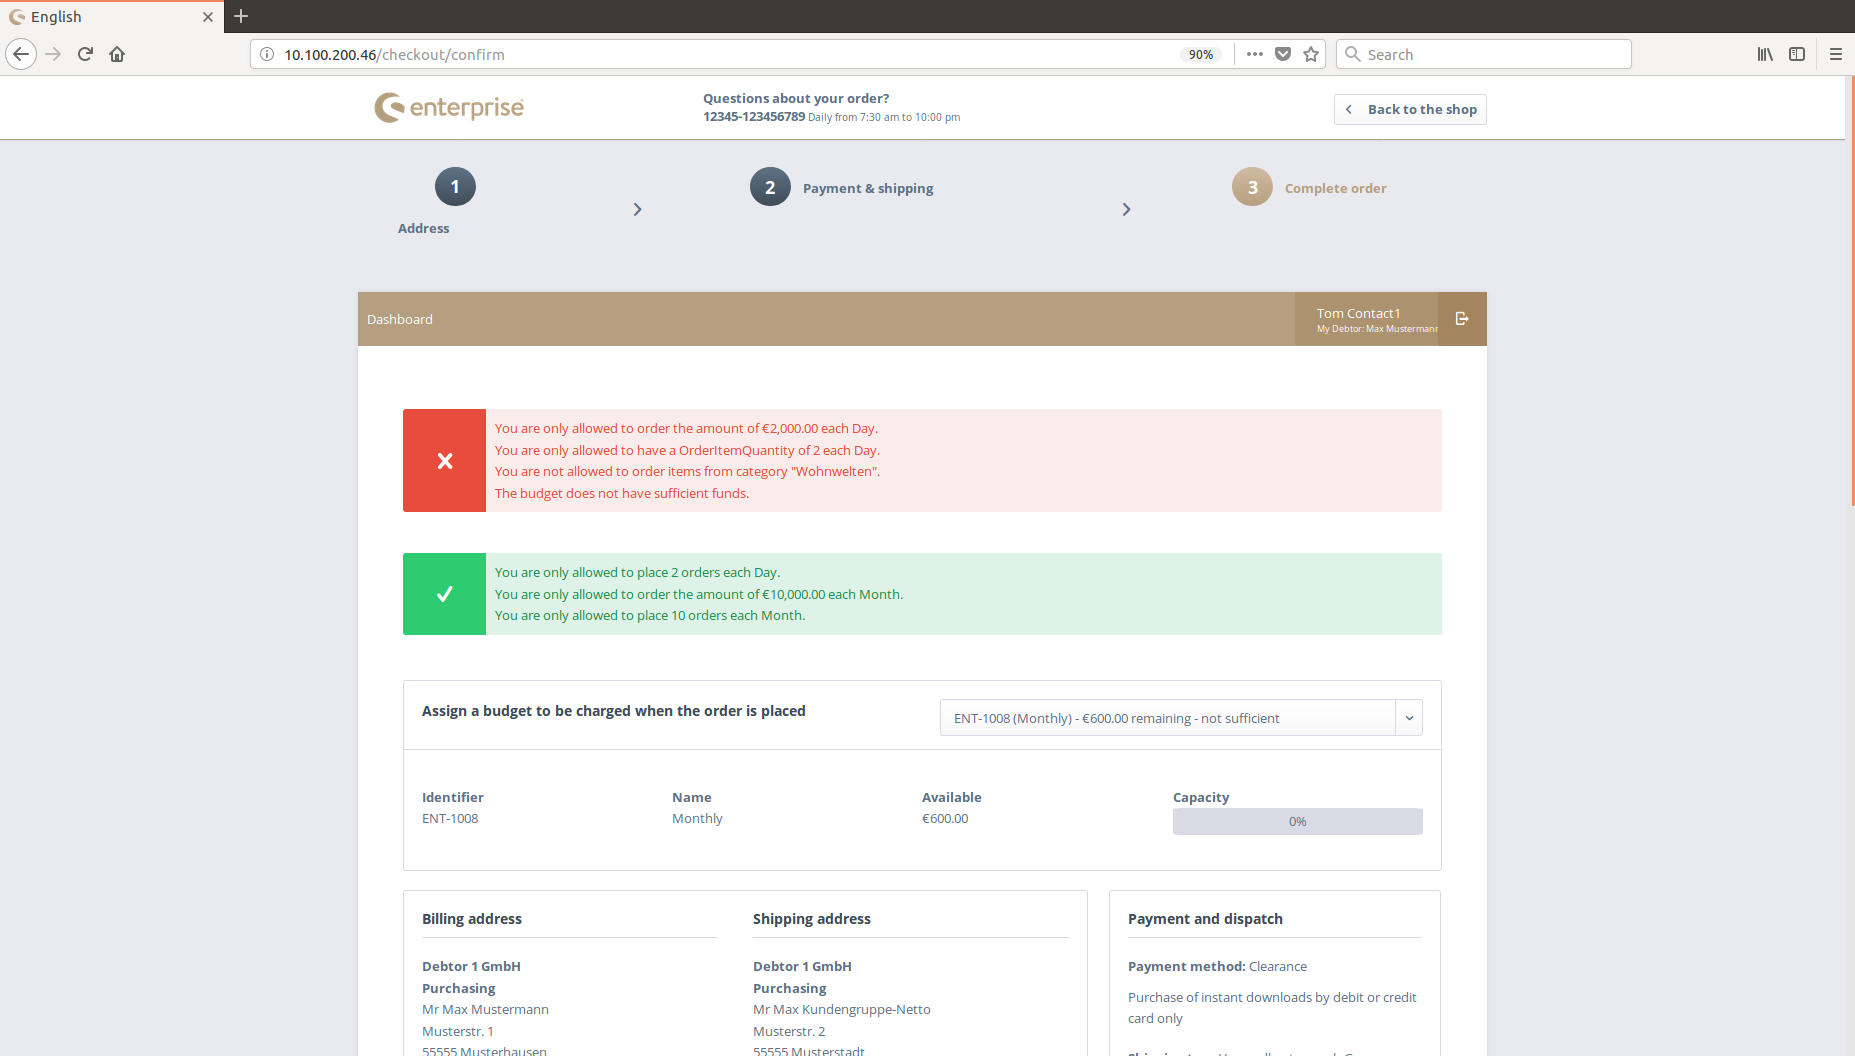Click the Capacity 0% progress bar
The width and height of the screenshot is (1855, 1056).
[x=1297, y=821]
